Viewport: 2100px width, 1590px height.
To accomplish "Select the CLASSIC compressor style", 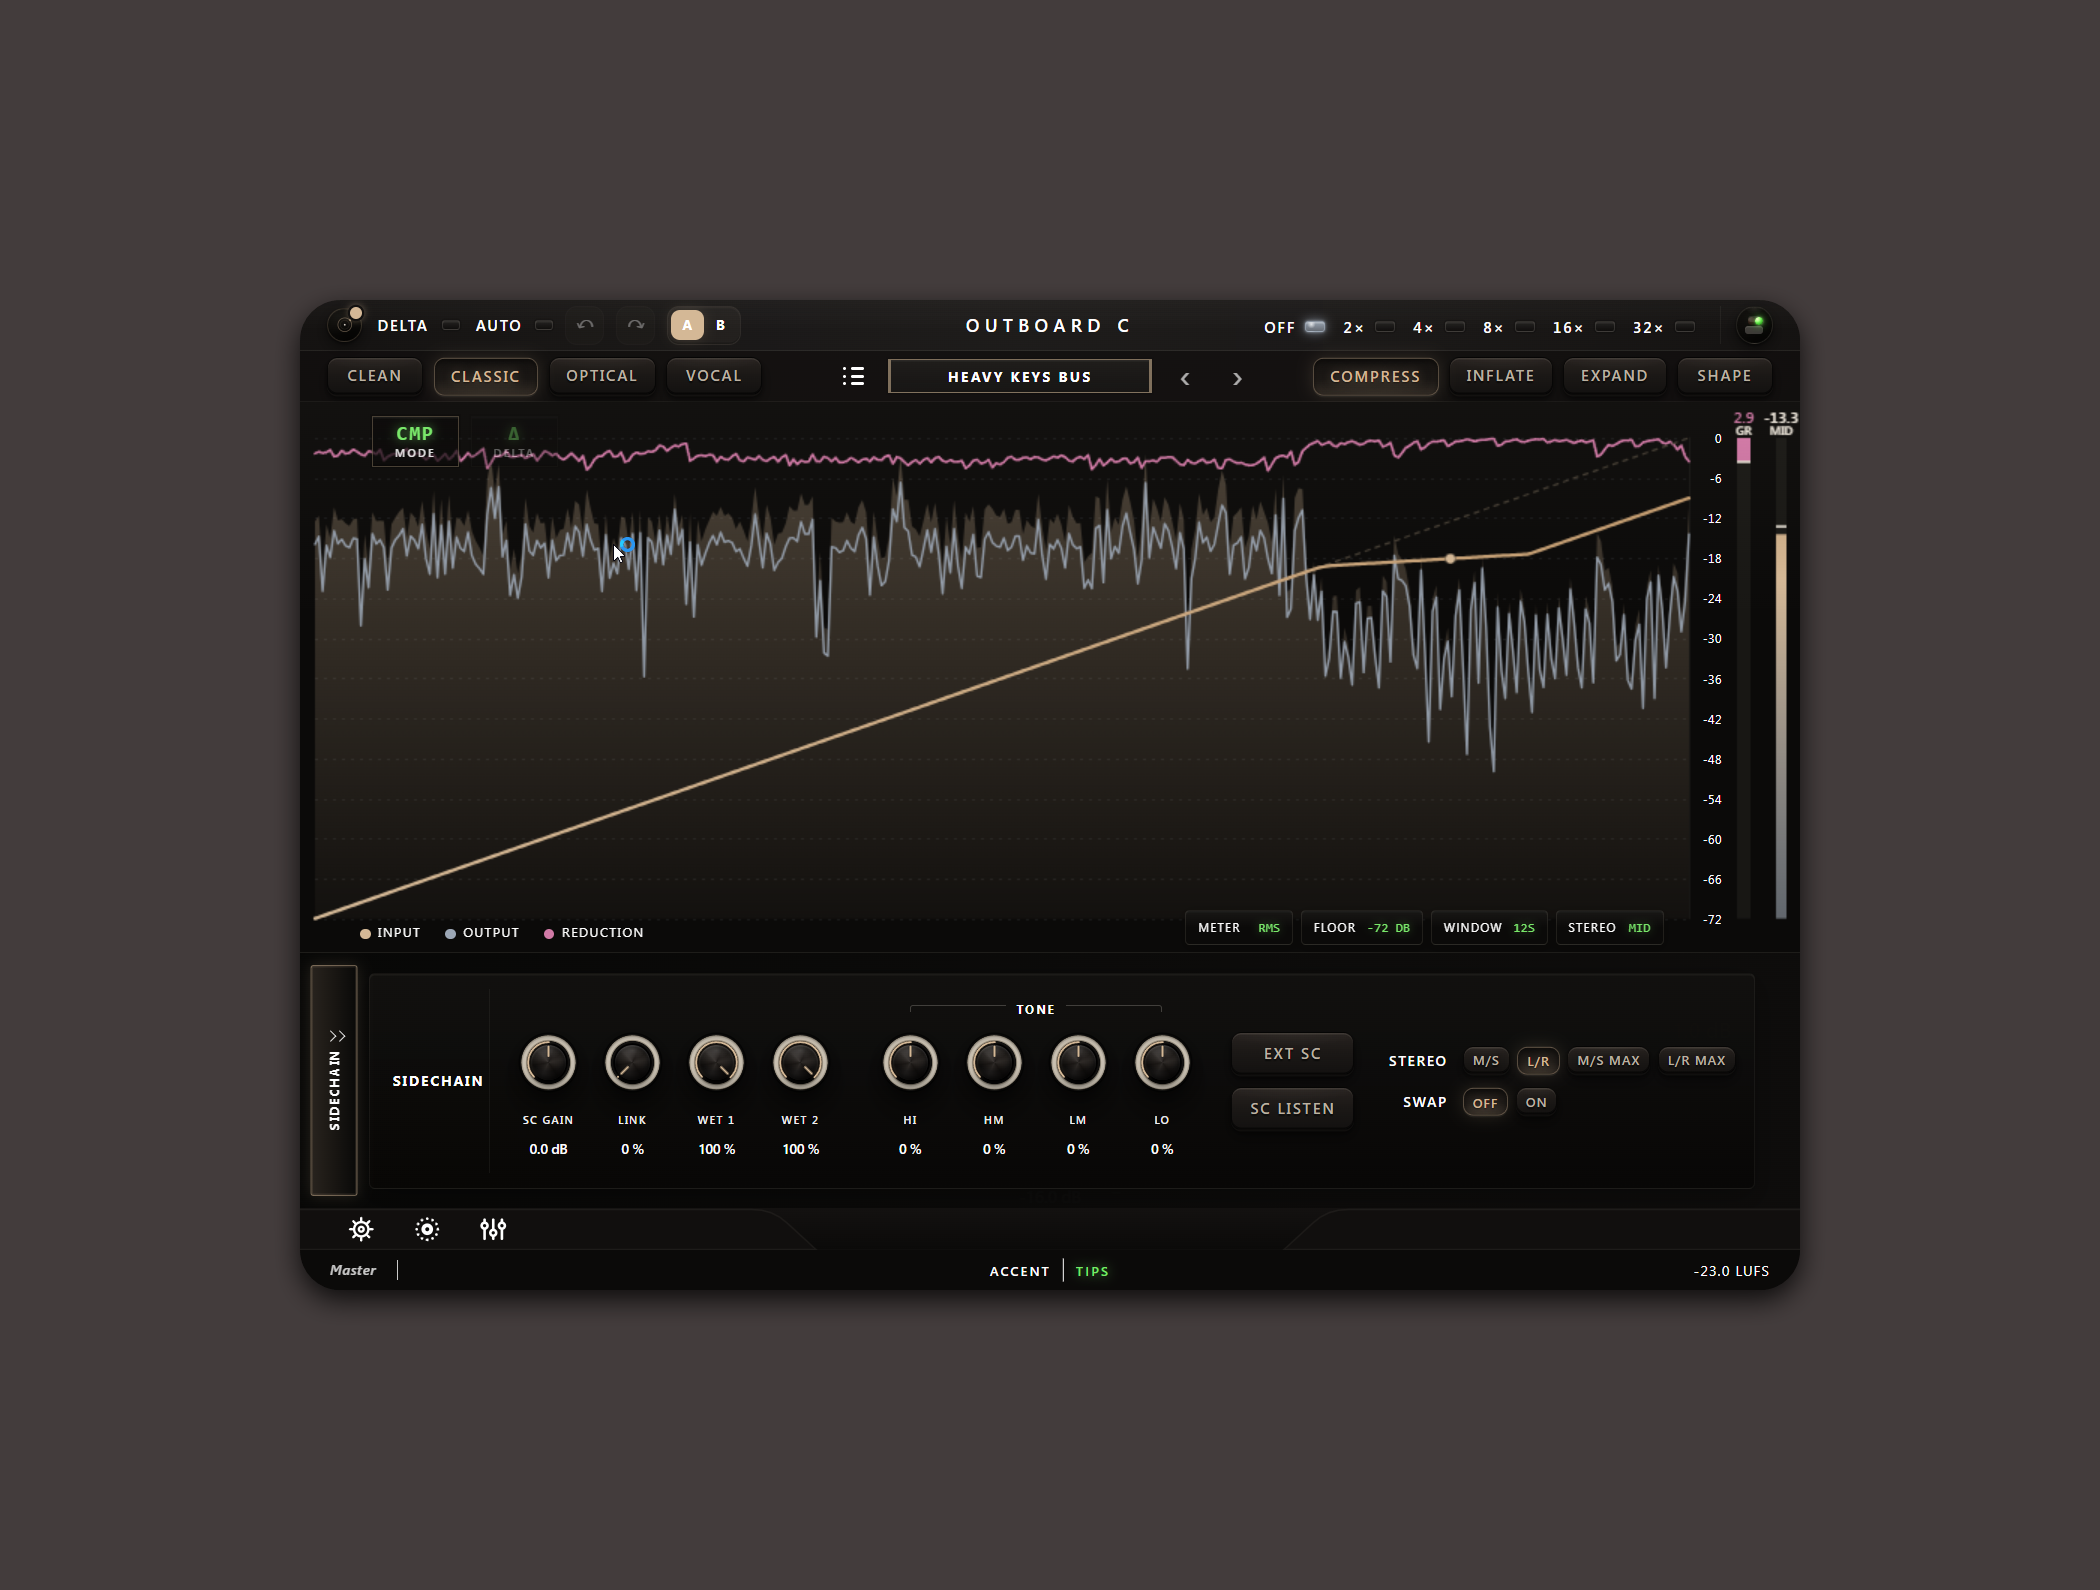I will point(485,376).
